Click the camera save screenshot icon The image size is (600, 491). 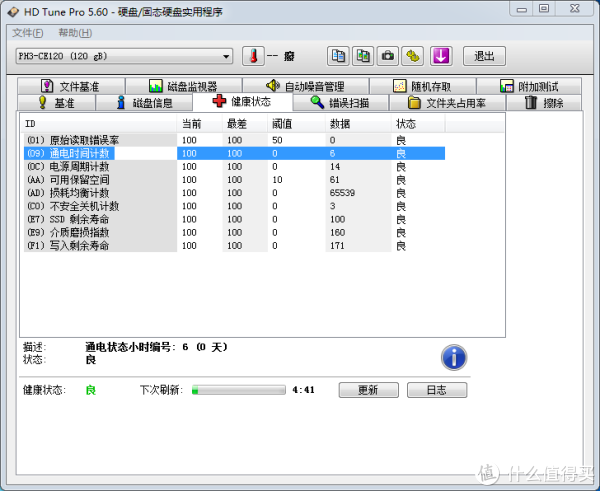388,56
